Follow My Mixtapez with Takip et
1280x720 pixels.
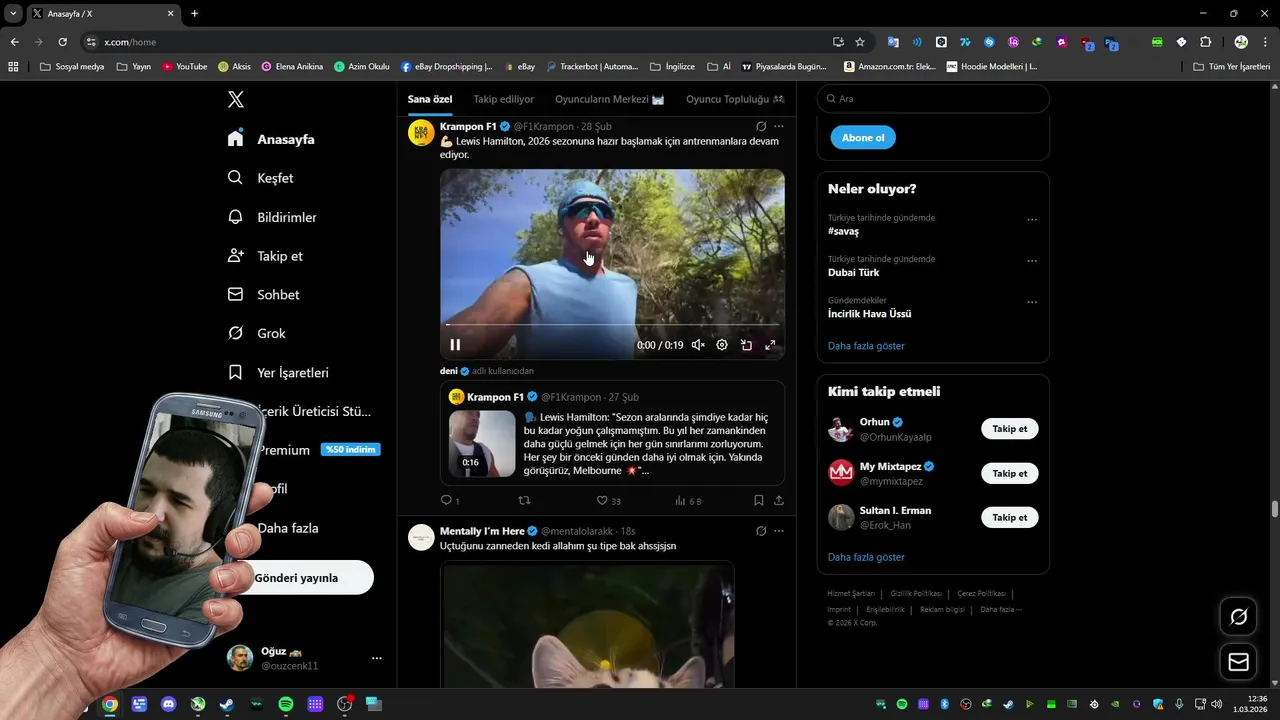(x=1010, y=473)
